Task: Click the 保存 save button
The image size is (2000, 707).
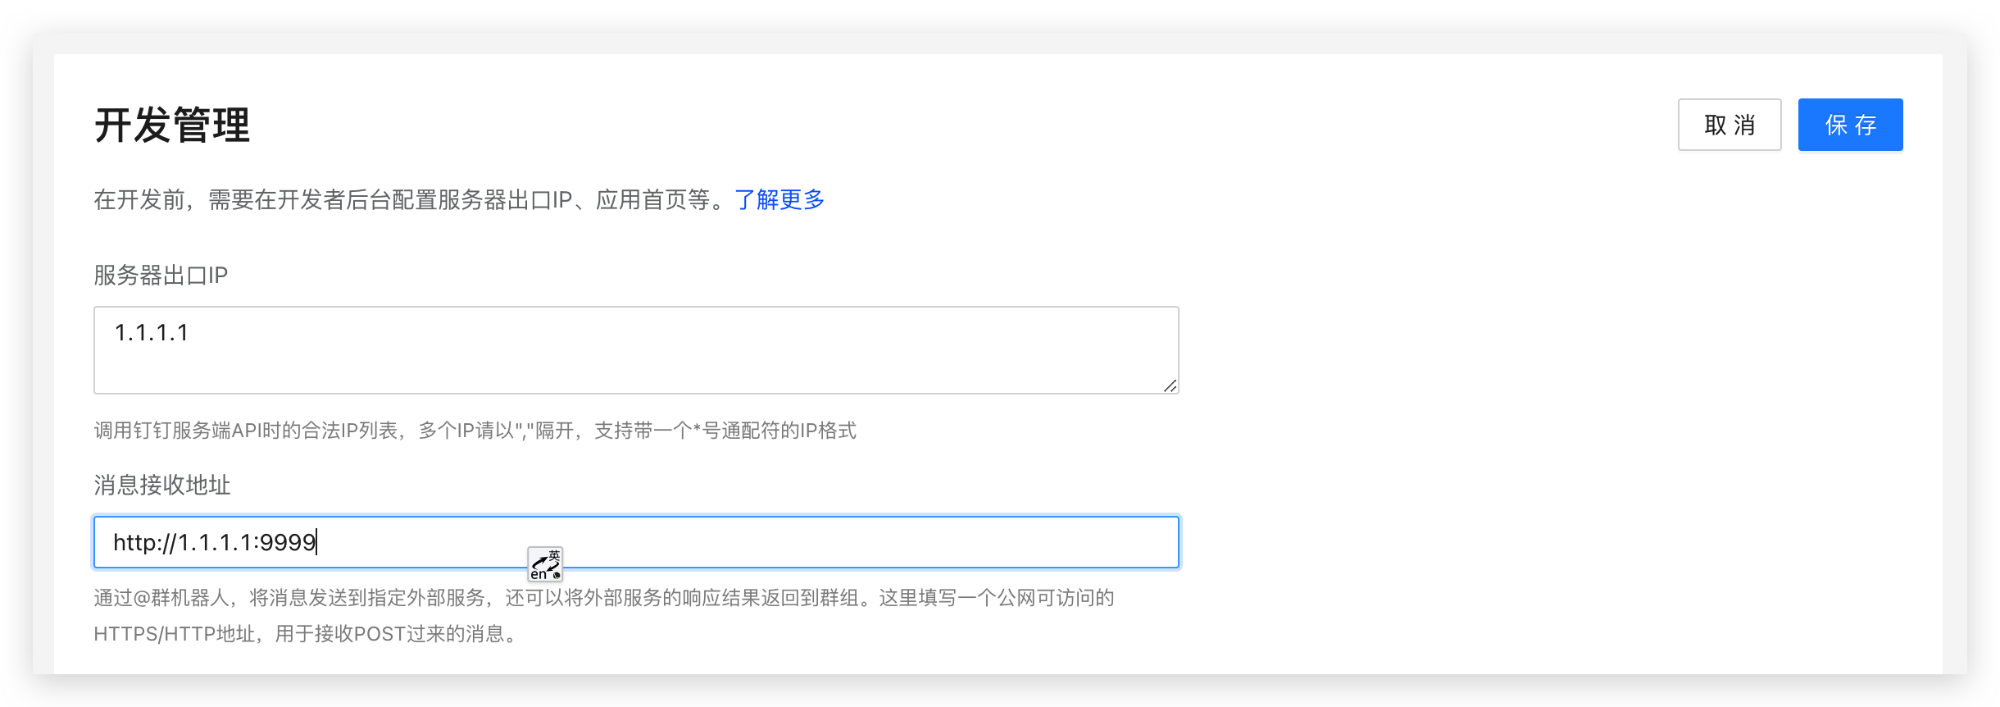Action: coord(1850,125)
